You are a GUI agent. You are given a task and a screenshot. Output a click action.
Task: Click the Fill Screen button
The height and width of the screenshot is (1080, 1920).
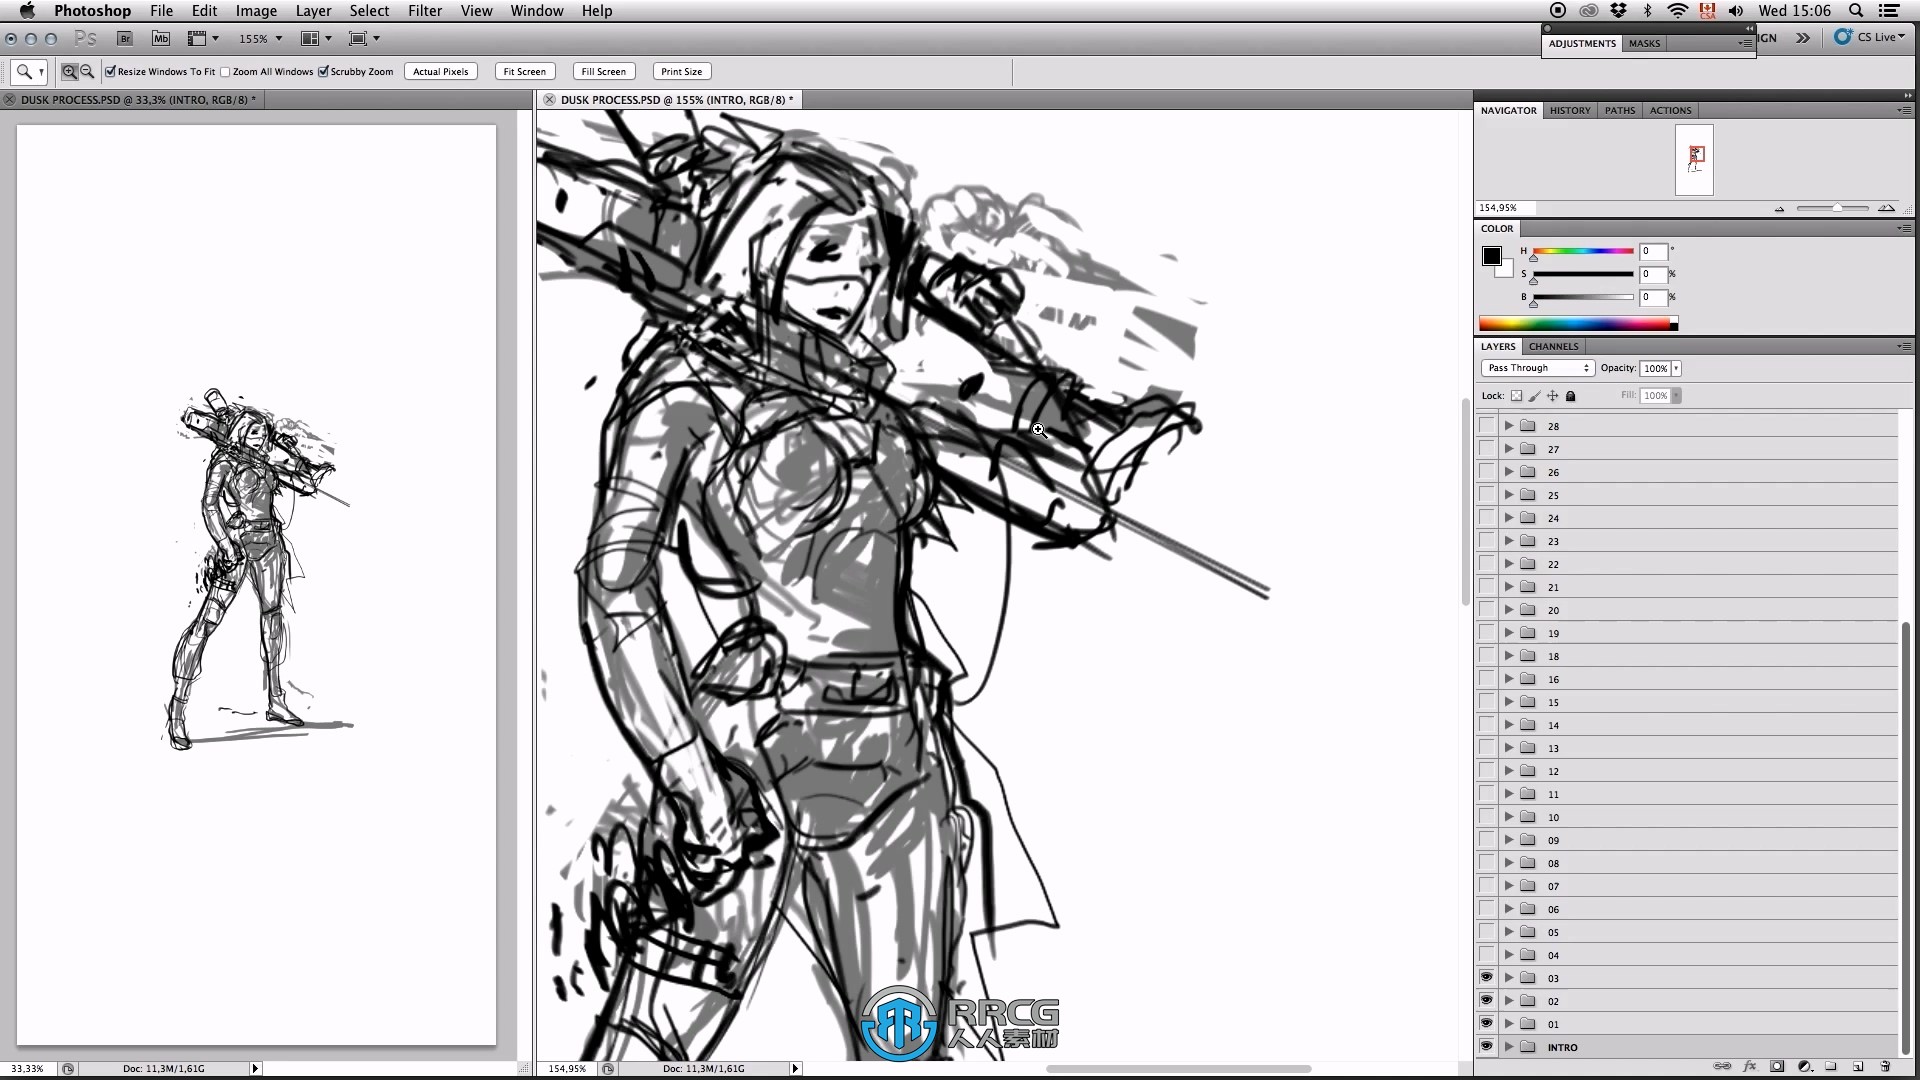click(604, 71)
